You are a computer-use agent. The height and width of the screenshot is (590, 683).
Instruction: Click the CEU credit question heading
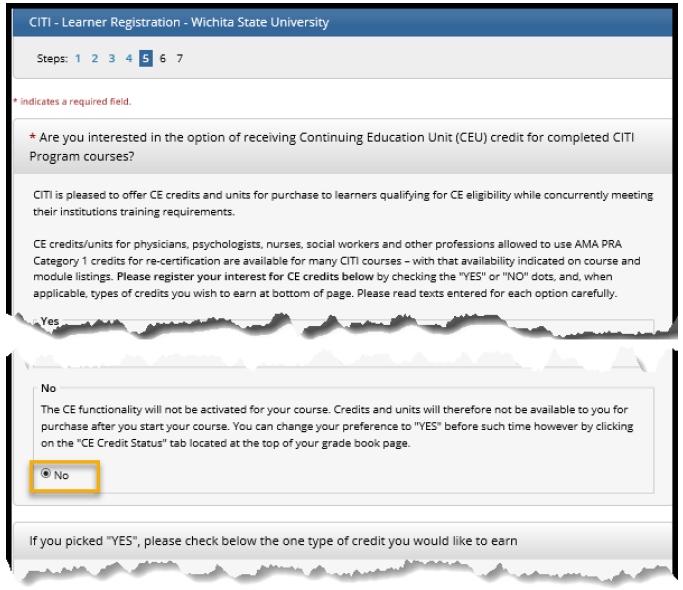pos(330,146)
